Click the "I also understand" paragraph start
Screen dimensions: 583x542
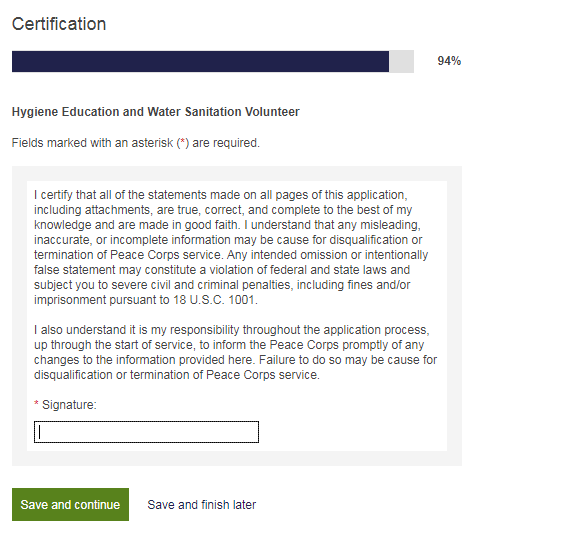[x=232, y=330]
